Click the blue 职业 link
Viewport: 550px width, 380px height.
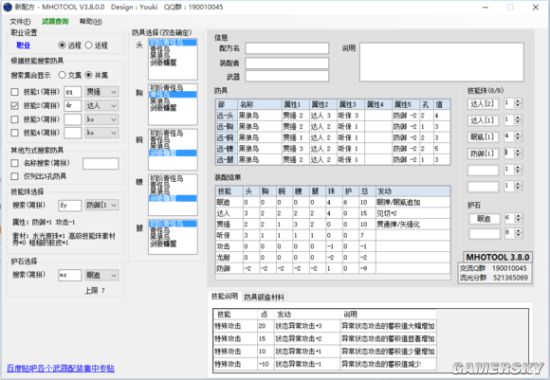(23, 45)
